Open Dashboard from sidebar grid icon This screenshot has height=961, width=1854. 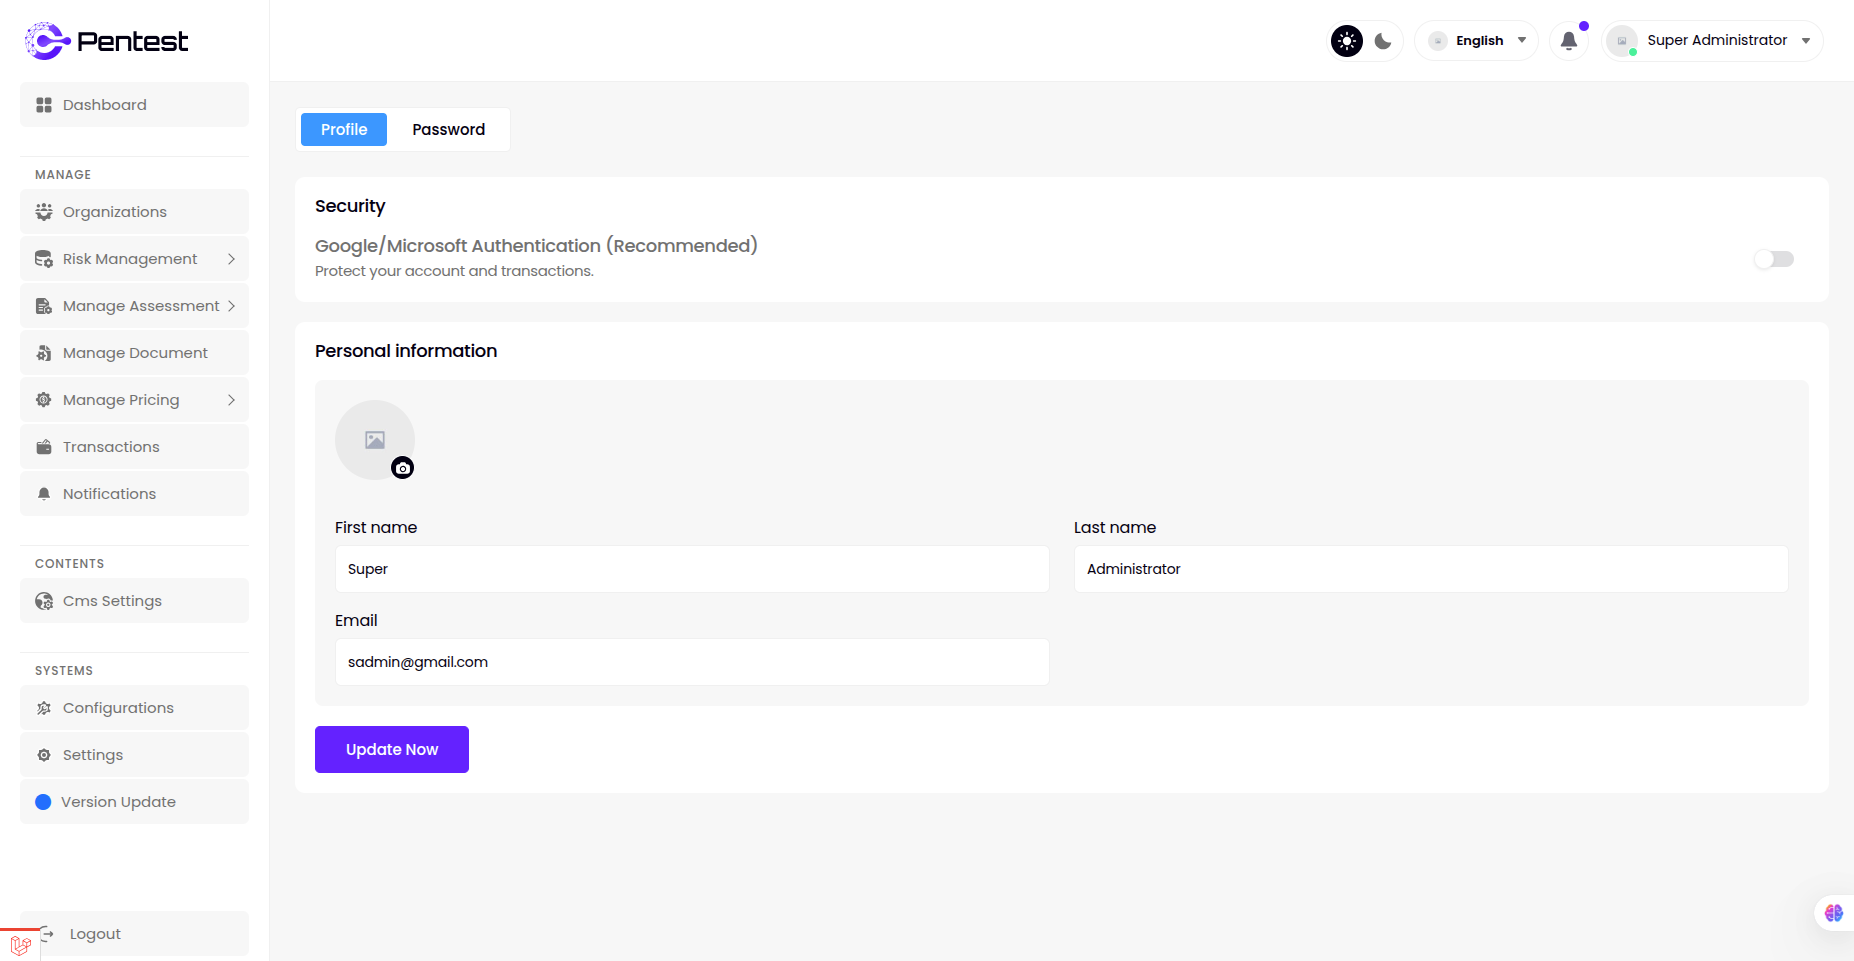pos(44,105)
